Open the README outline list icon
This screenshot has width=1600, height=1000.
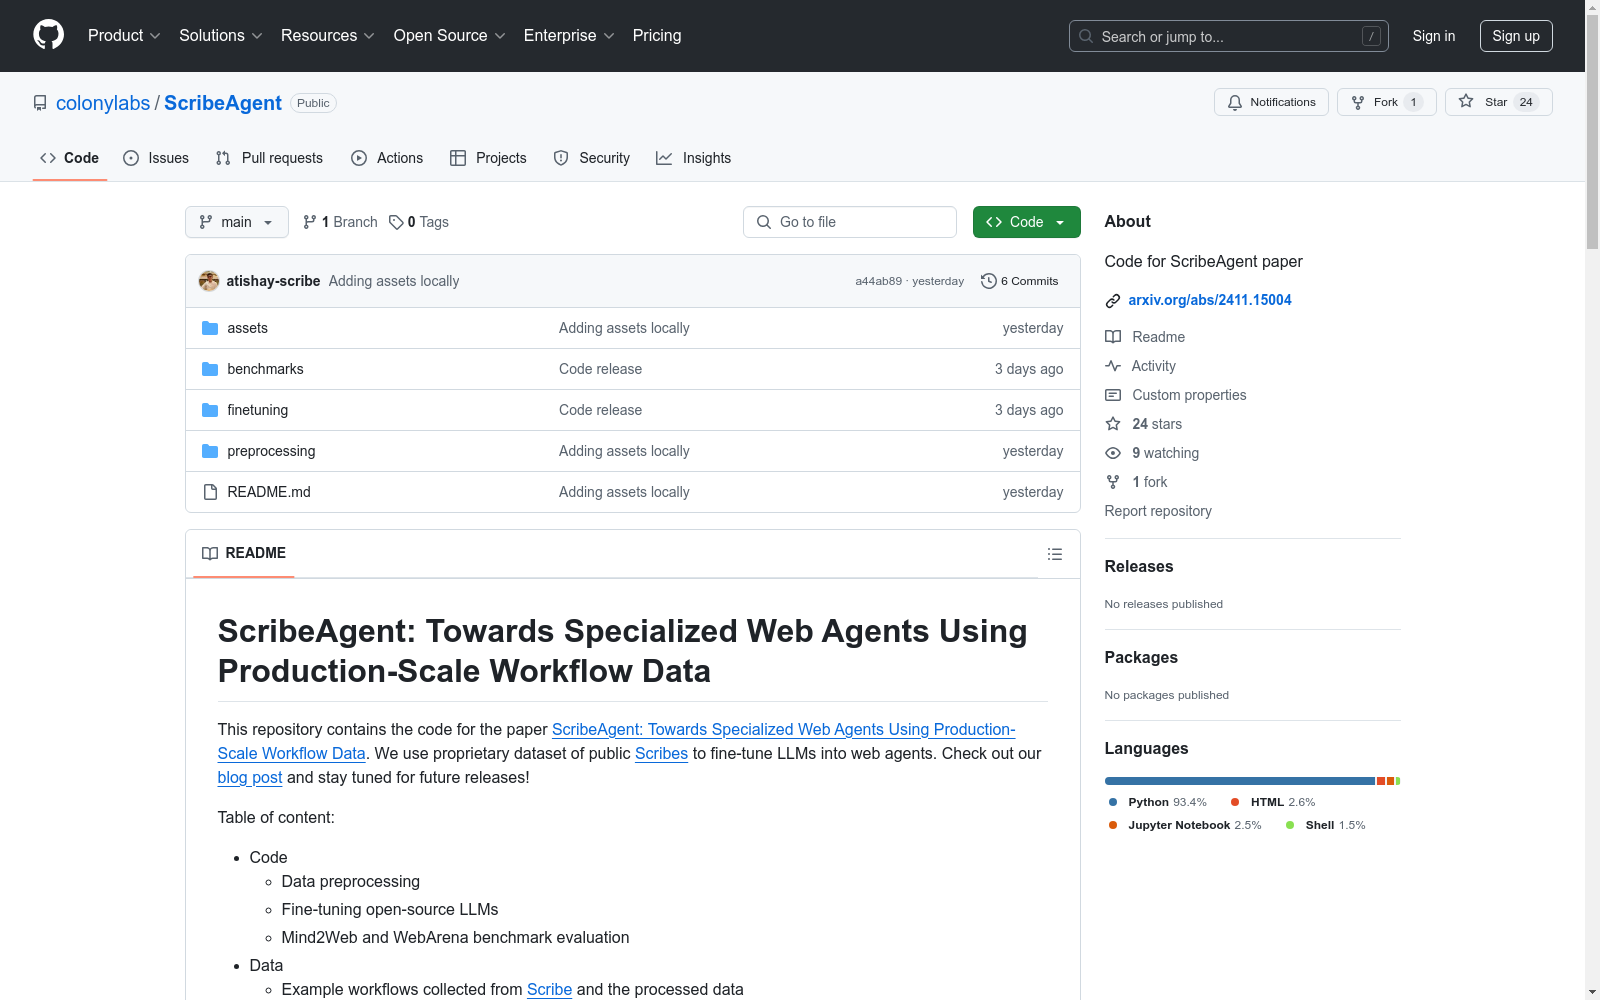1055,554
